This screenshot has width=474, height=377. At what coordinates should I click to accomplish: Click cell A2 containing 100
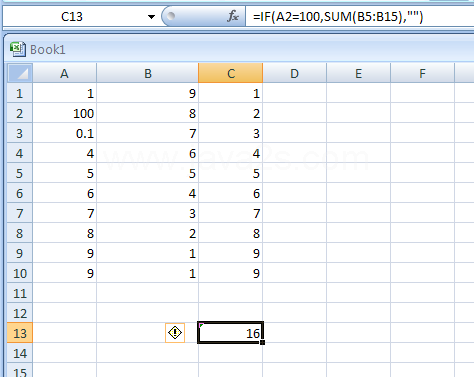[x=65, y=113]
